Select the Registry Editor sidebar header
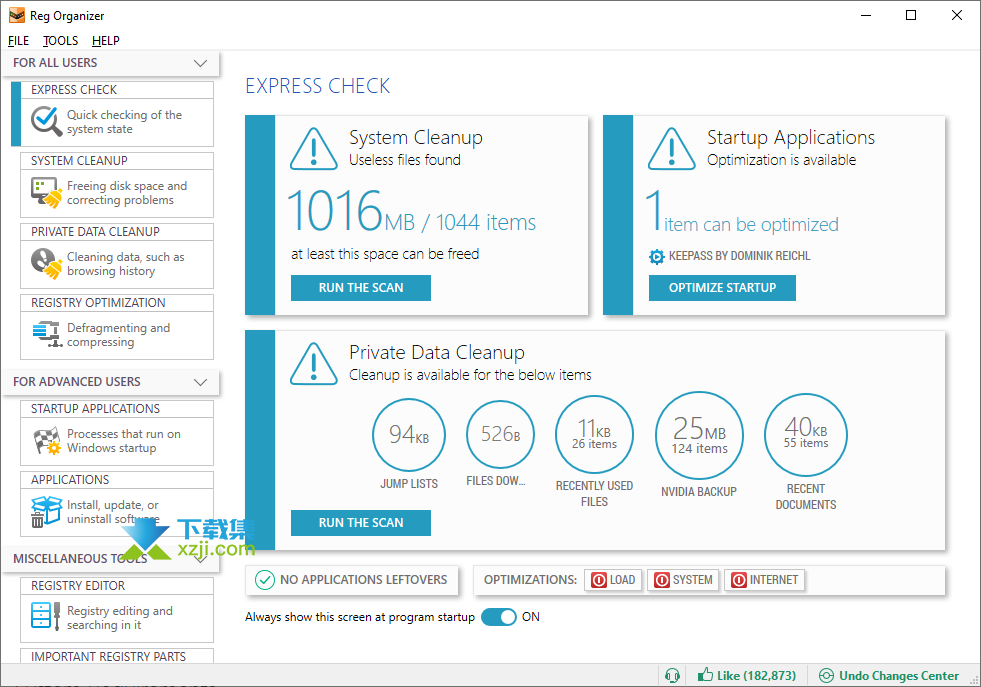 click(x=117, y=586)
